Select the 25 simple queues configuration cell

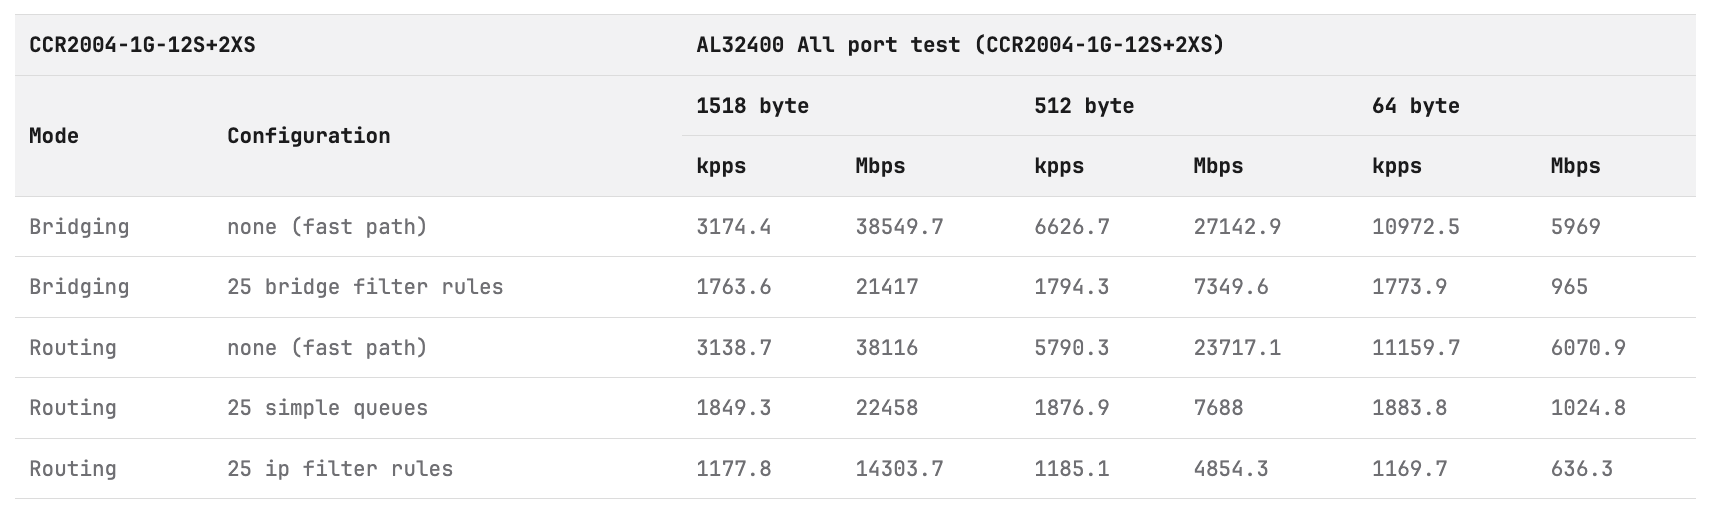coord(327,408)
